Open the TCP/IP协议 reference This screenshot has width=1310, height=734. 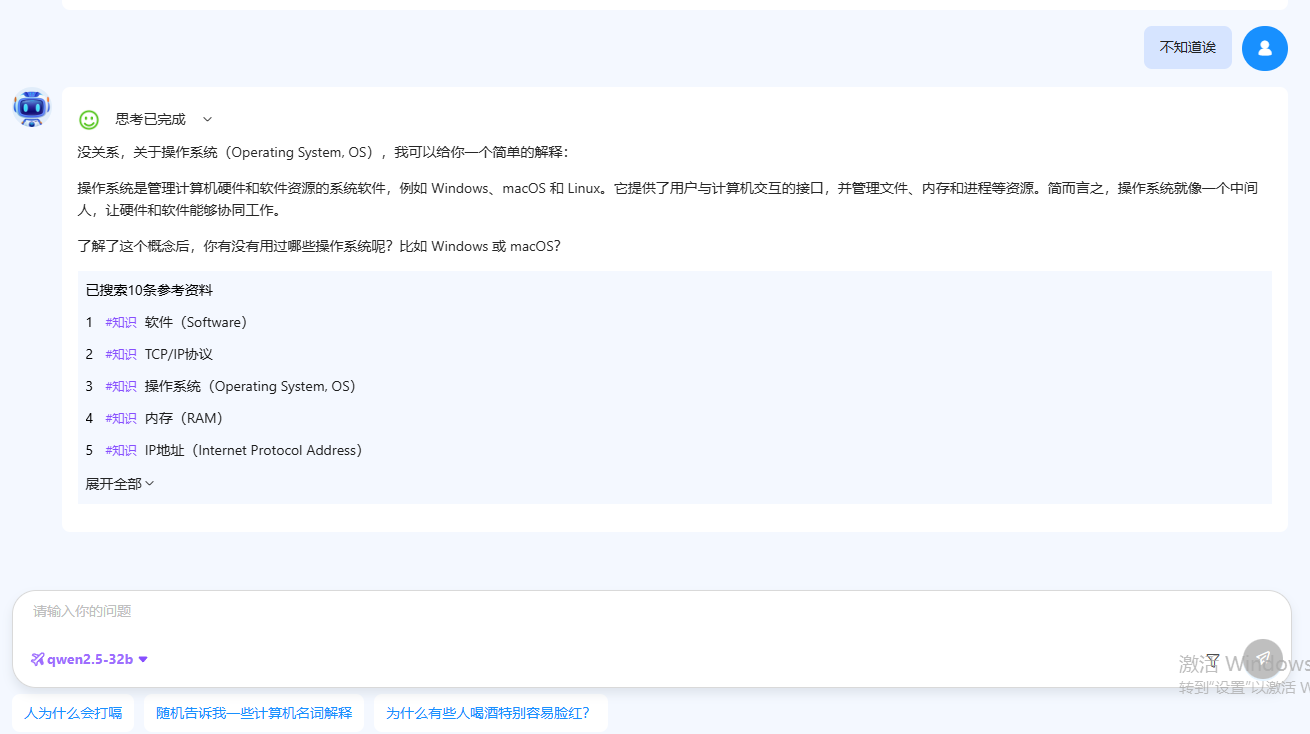[x=179, y=354]
